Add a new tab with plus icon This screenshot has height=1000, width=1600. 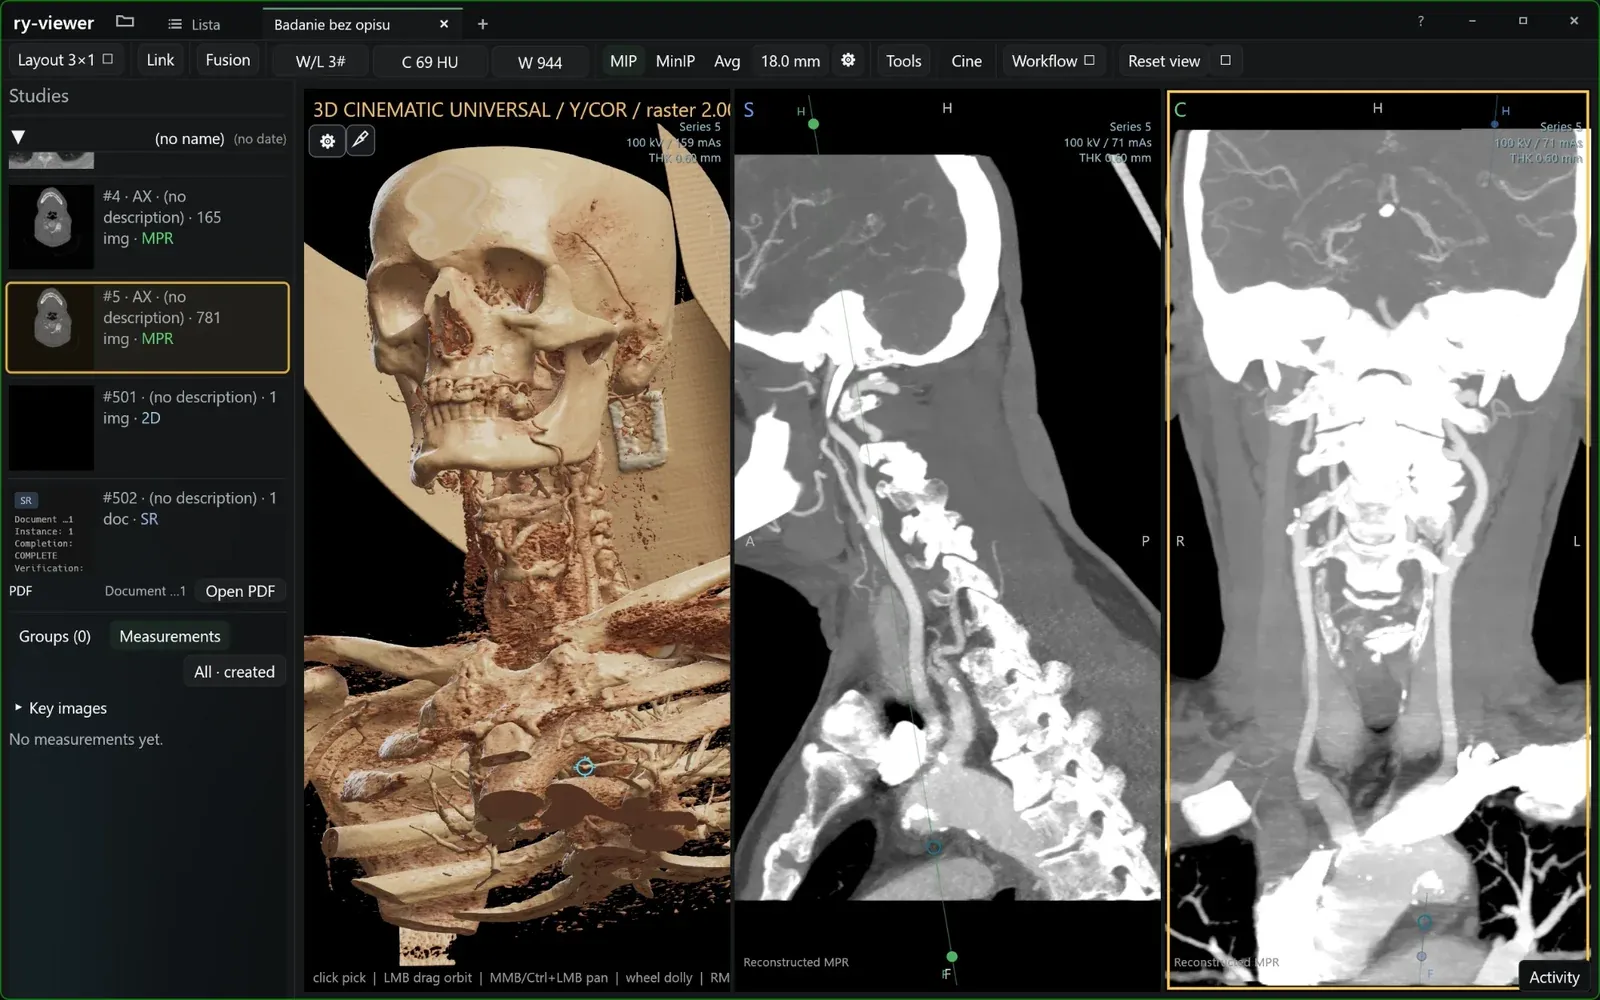(x=482, y=24)
